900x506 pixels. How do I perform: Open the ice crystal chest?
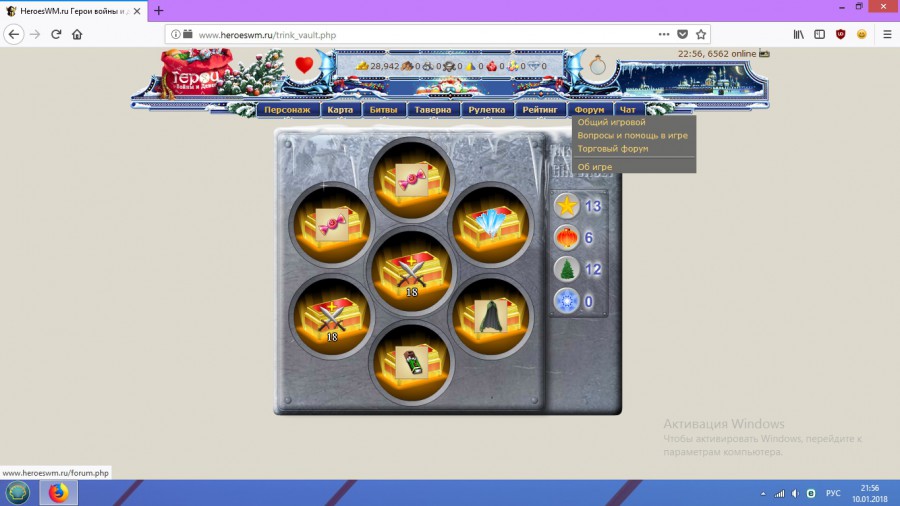tap(491, 225)
